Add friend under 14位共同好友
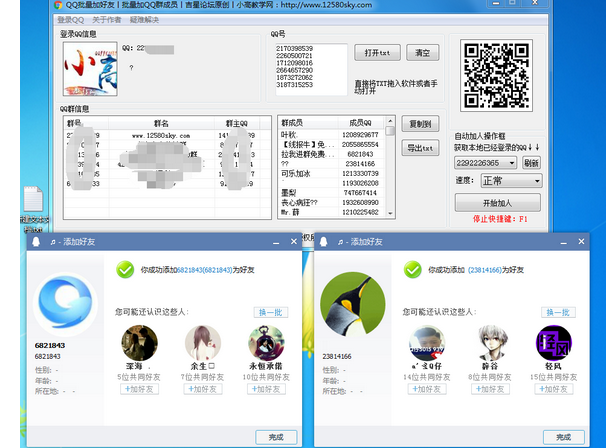606x448 pixels. click(427, 389)
